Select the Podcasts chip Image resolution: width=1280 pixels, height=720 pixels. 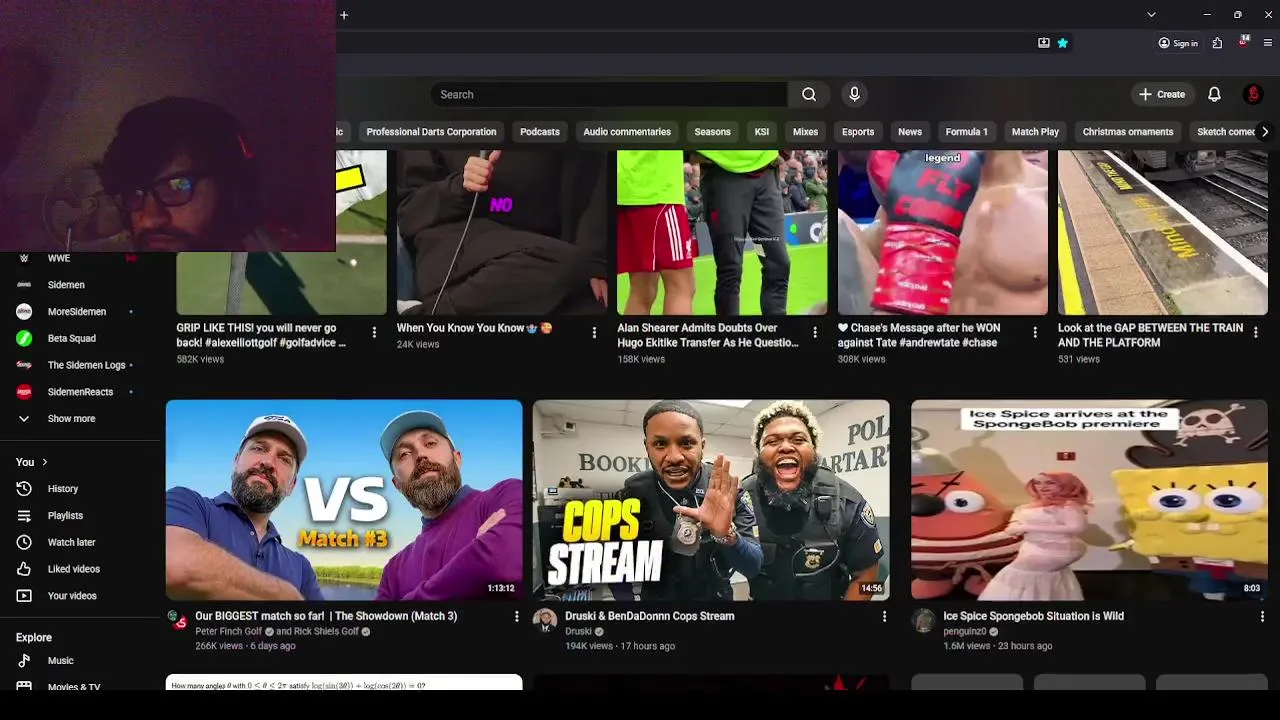540,132
